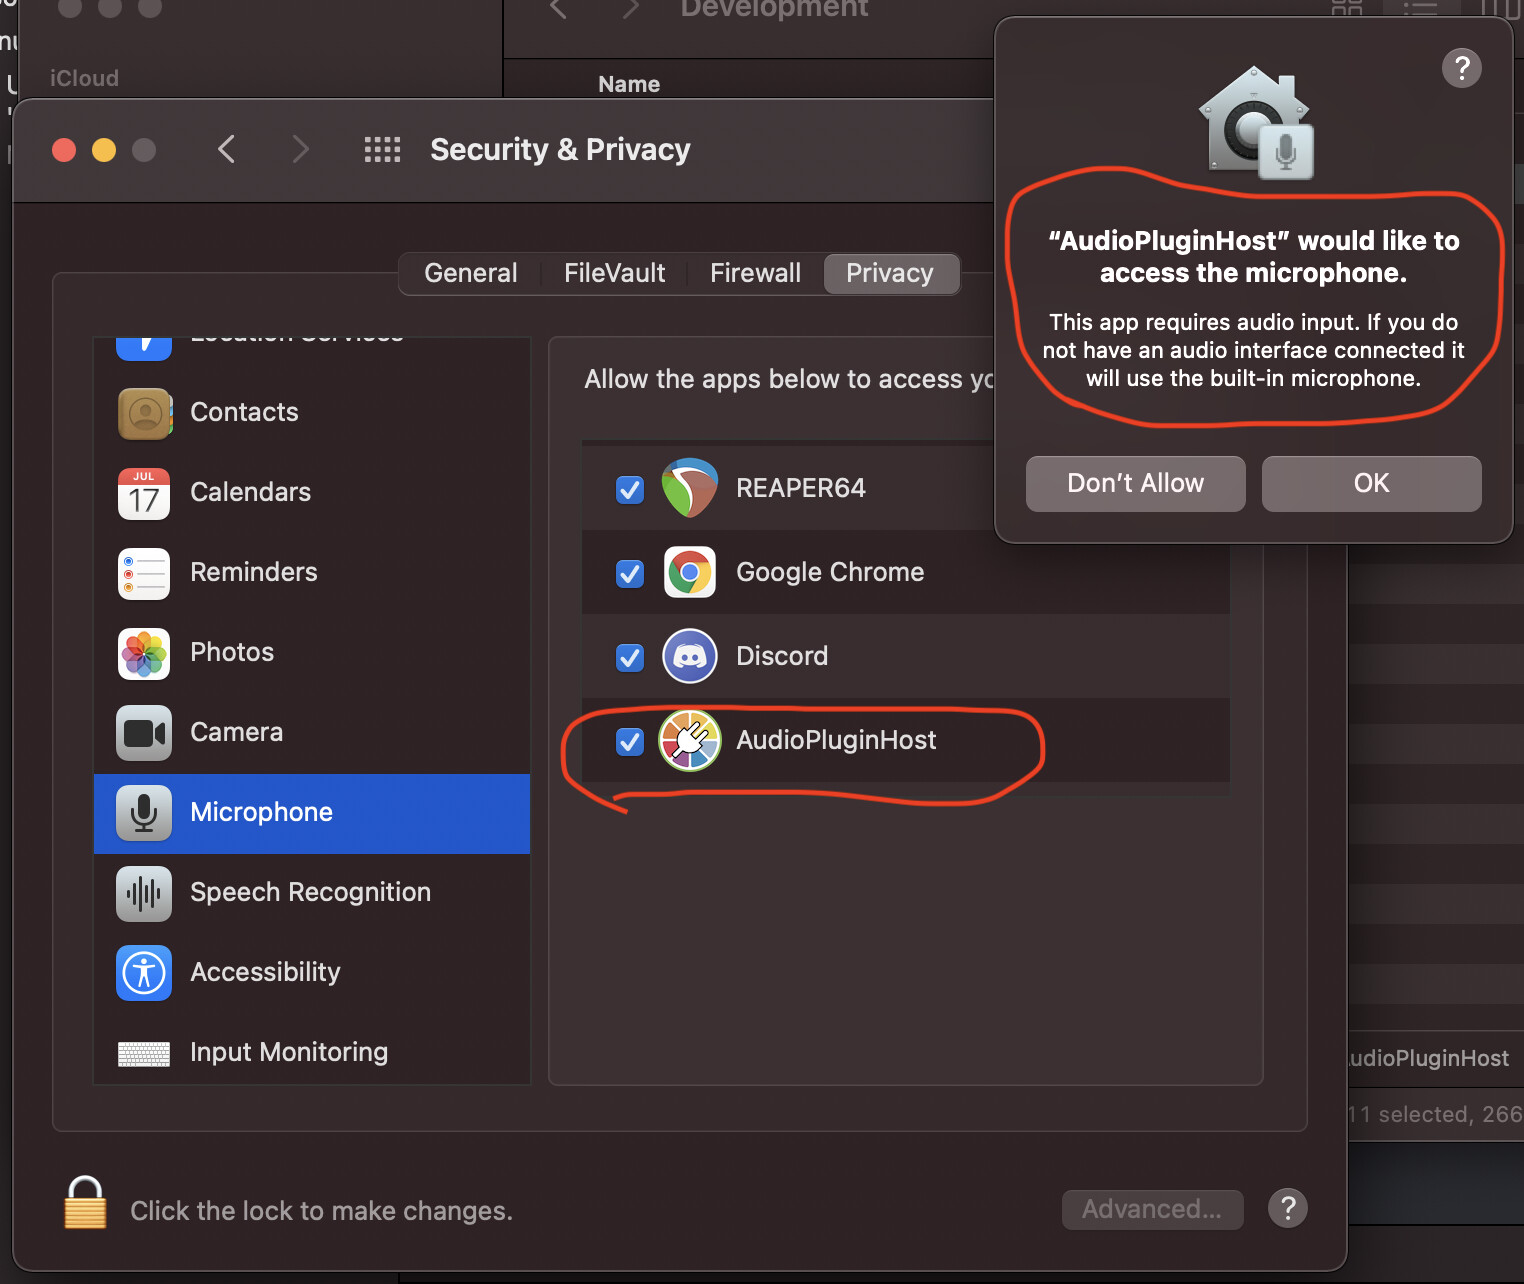1524x1284 pixels.
Task: Open the Reminders privacy category
Action: pyautogui.click(x=312, y=573)
